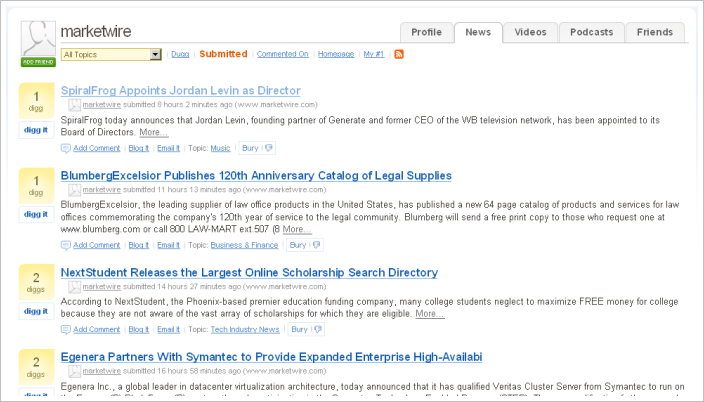Open the Homepage filter link
Image resolution: width=704 pixels, height=402 pixels.
[x=336, y=54]
